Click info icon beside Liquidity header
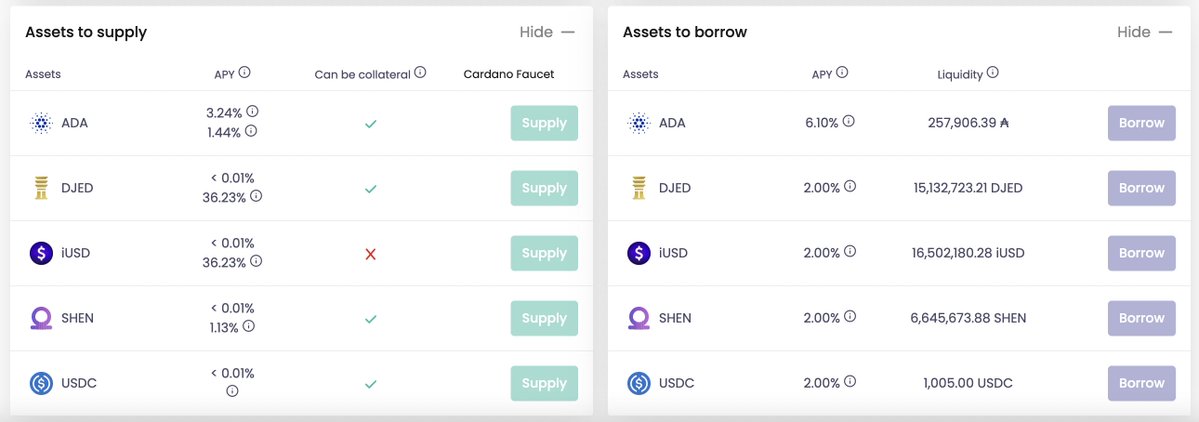The image size is (1199, 422). (993, 73)
